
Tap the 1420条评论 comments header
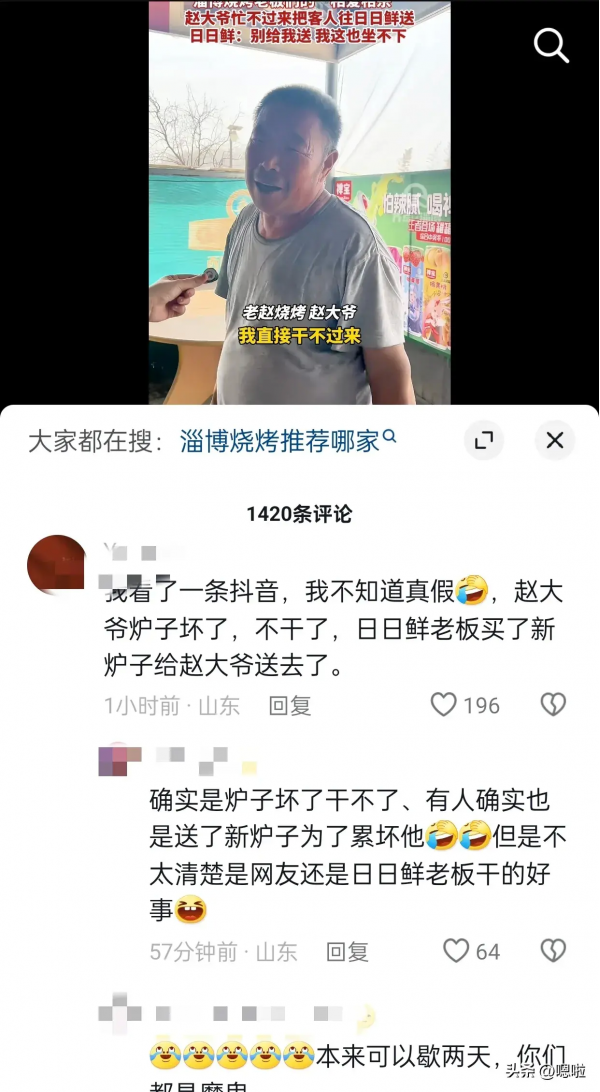tap(299, 514)
